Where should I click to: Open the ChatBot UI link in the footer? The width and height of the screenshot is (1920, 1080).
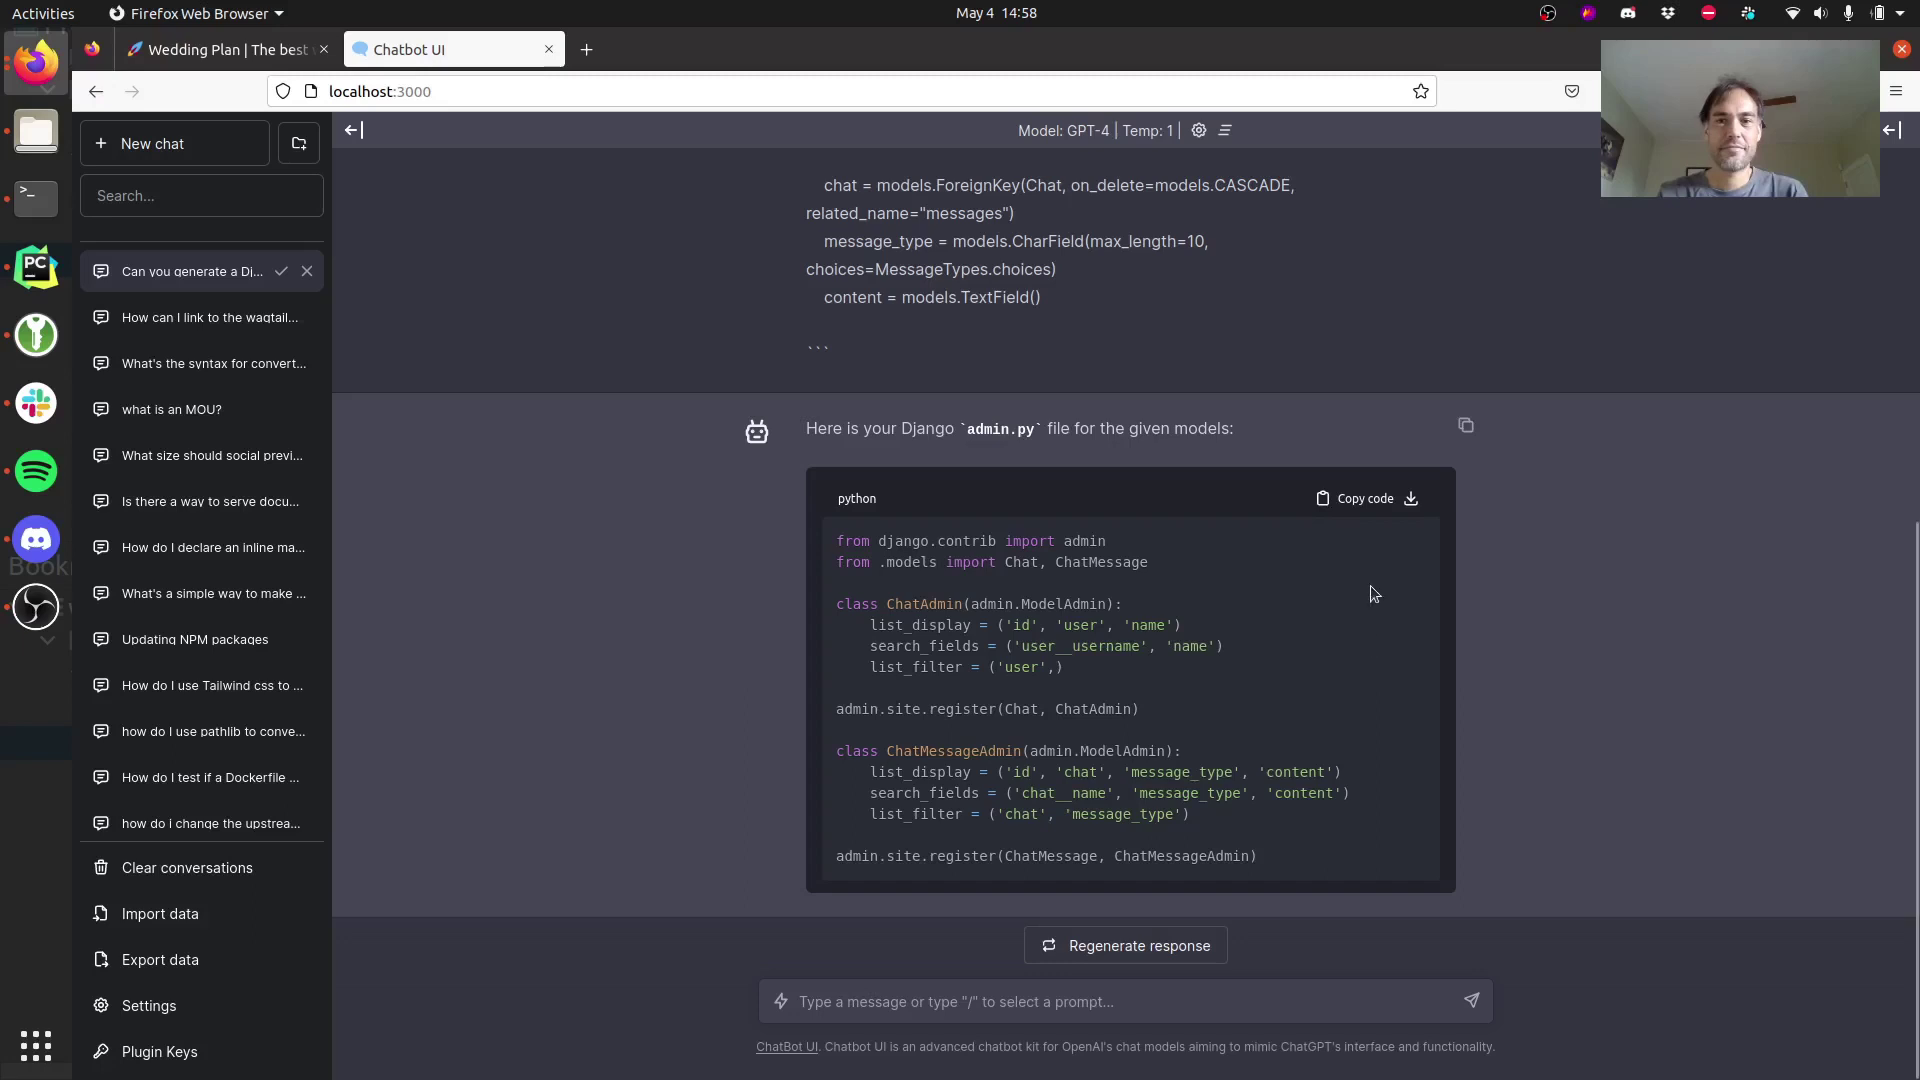[x=786, y=1047]
